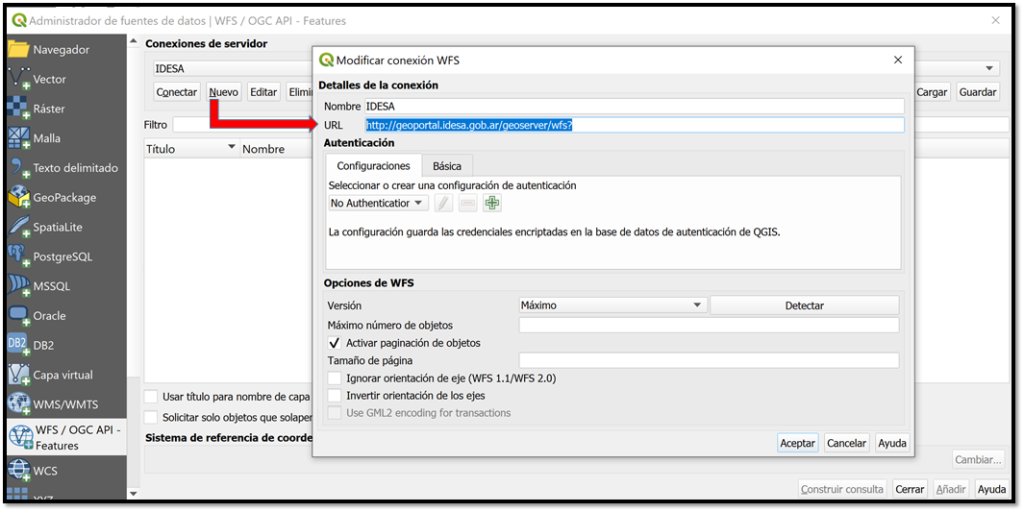The image size is (1024, 512).
Task: Close the Modificar conexión WFS dialog
Action: (x=898, y=60)
